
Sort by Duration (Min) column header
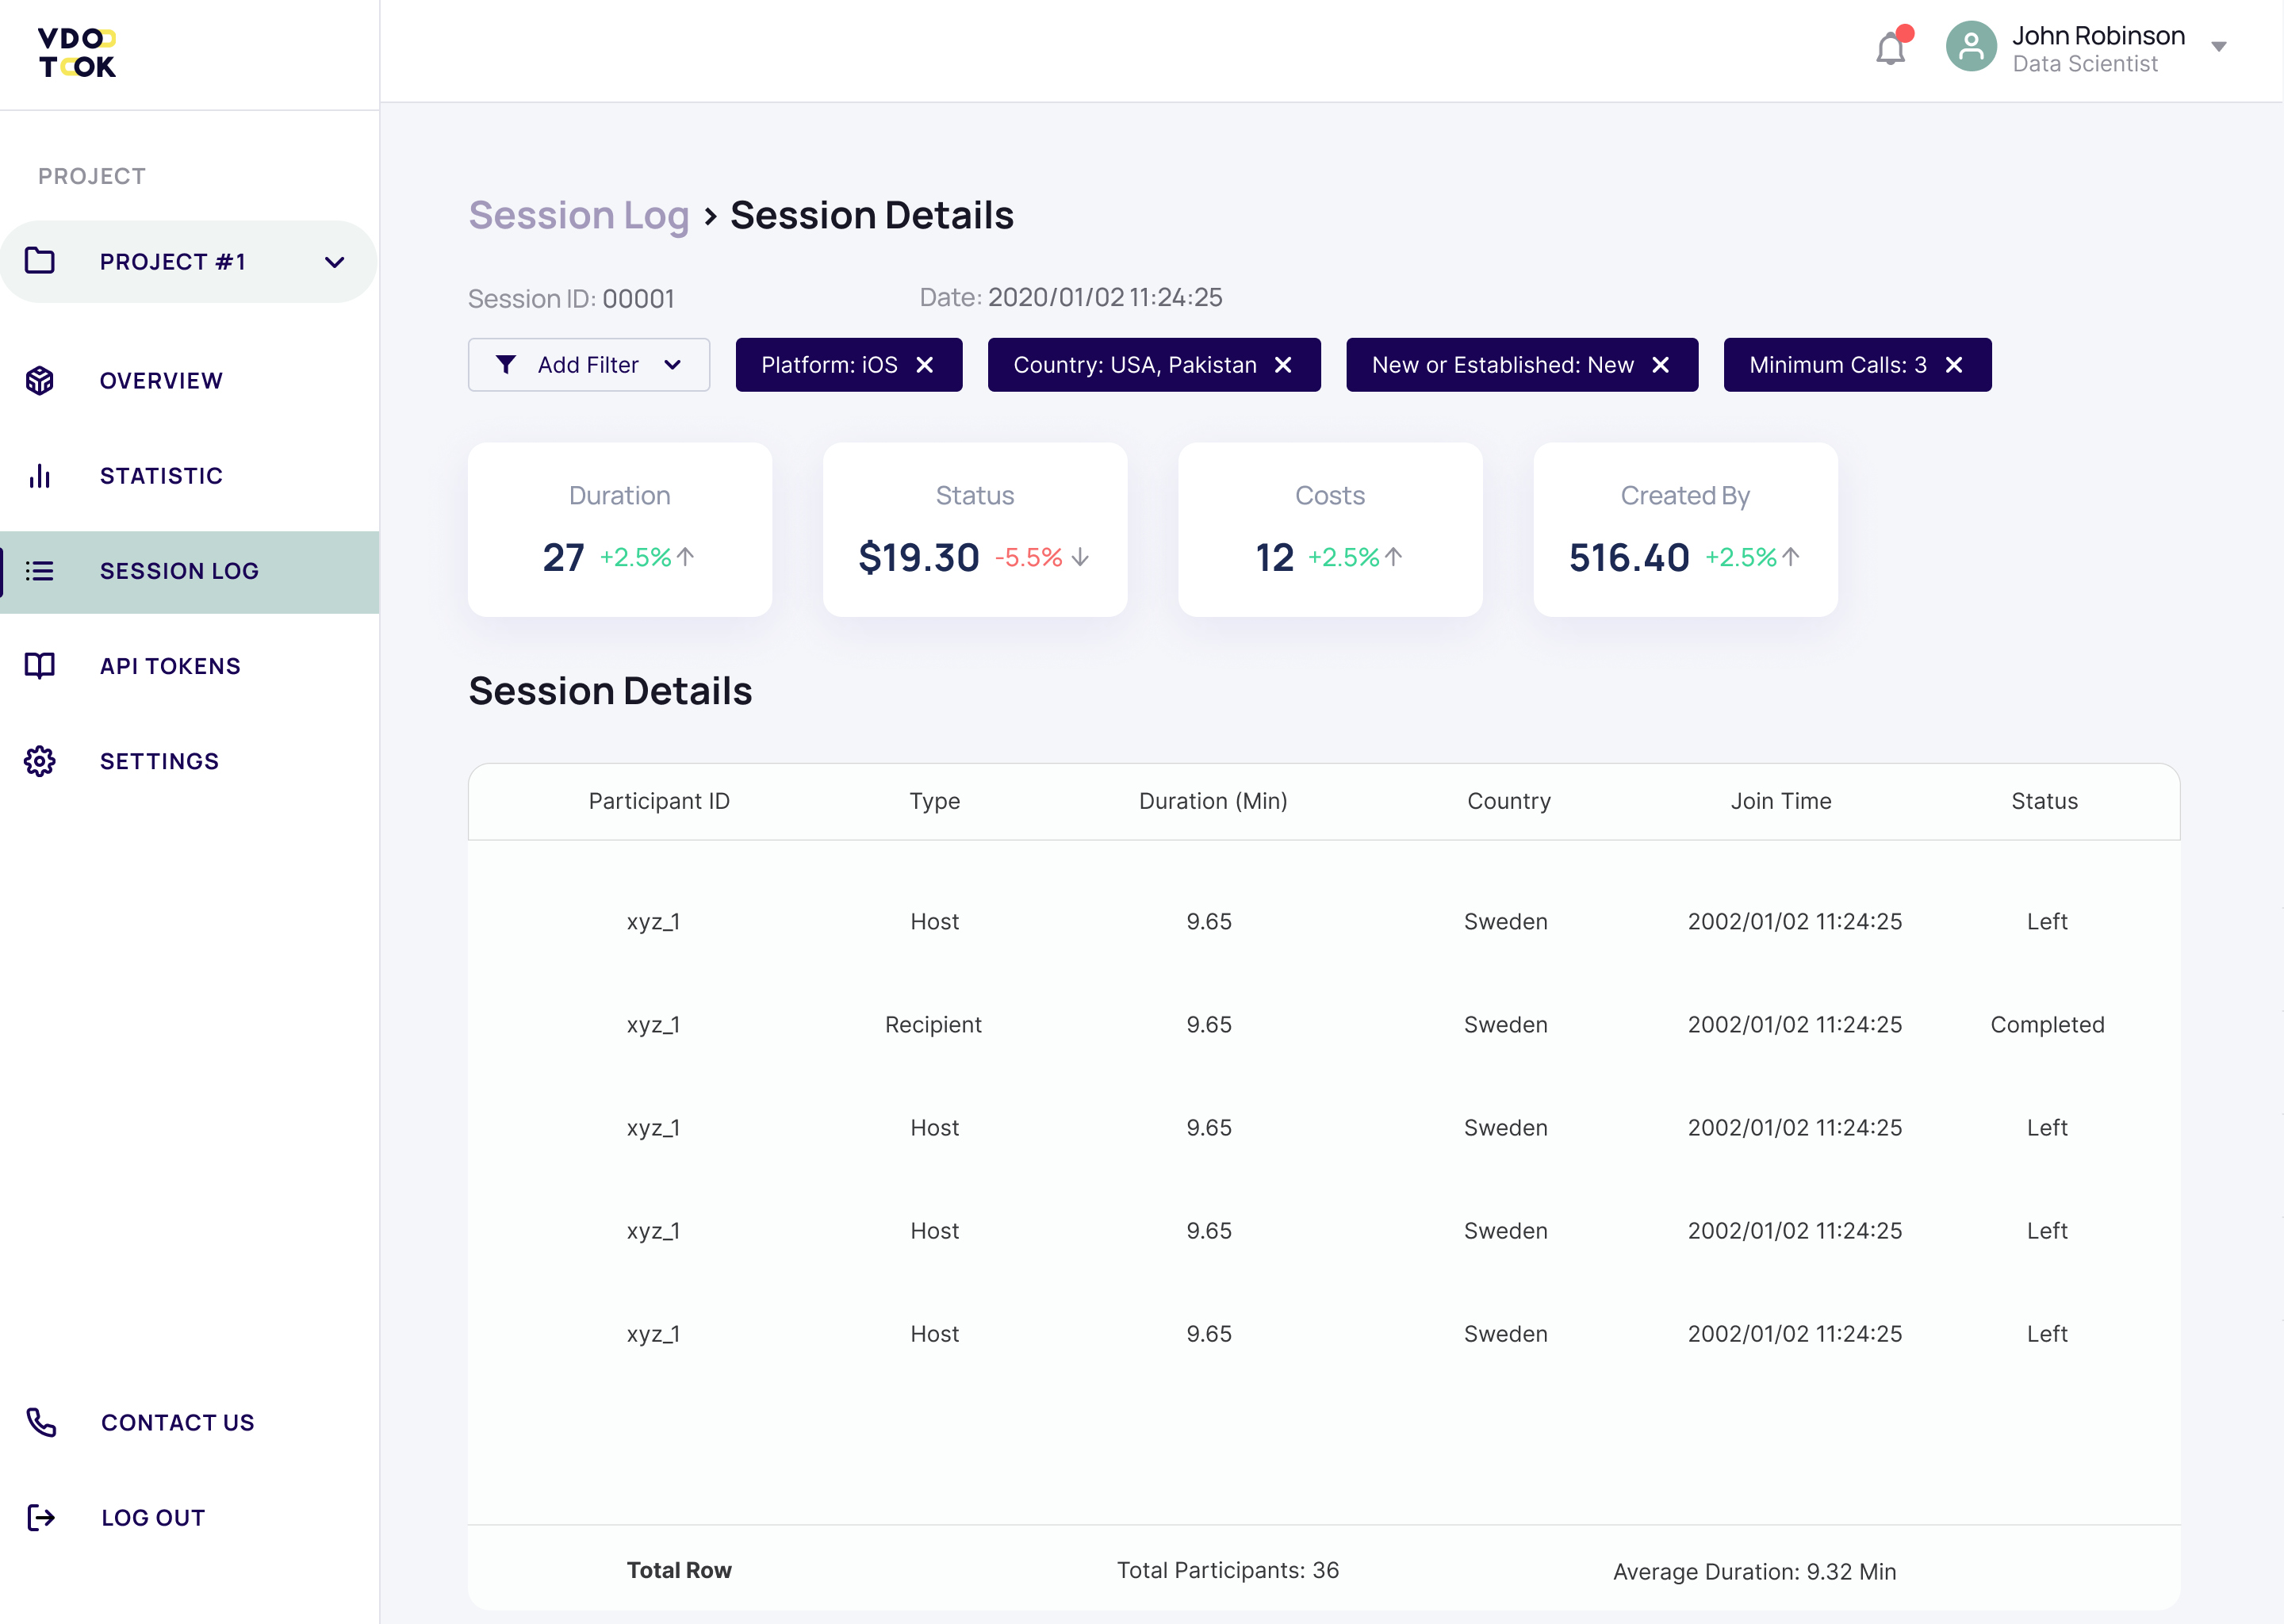point(1213,801)
